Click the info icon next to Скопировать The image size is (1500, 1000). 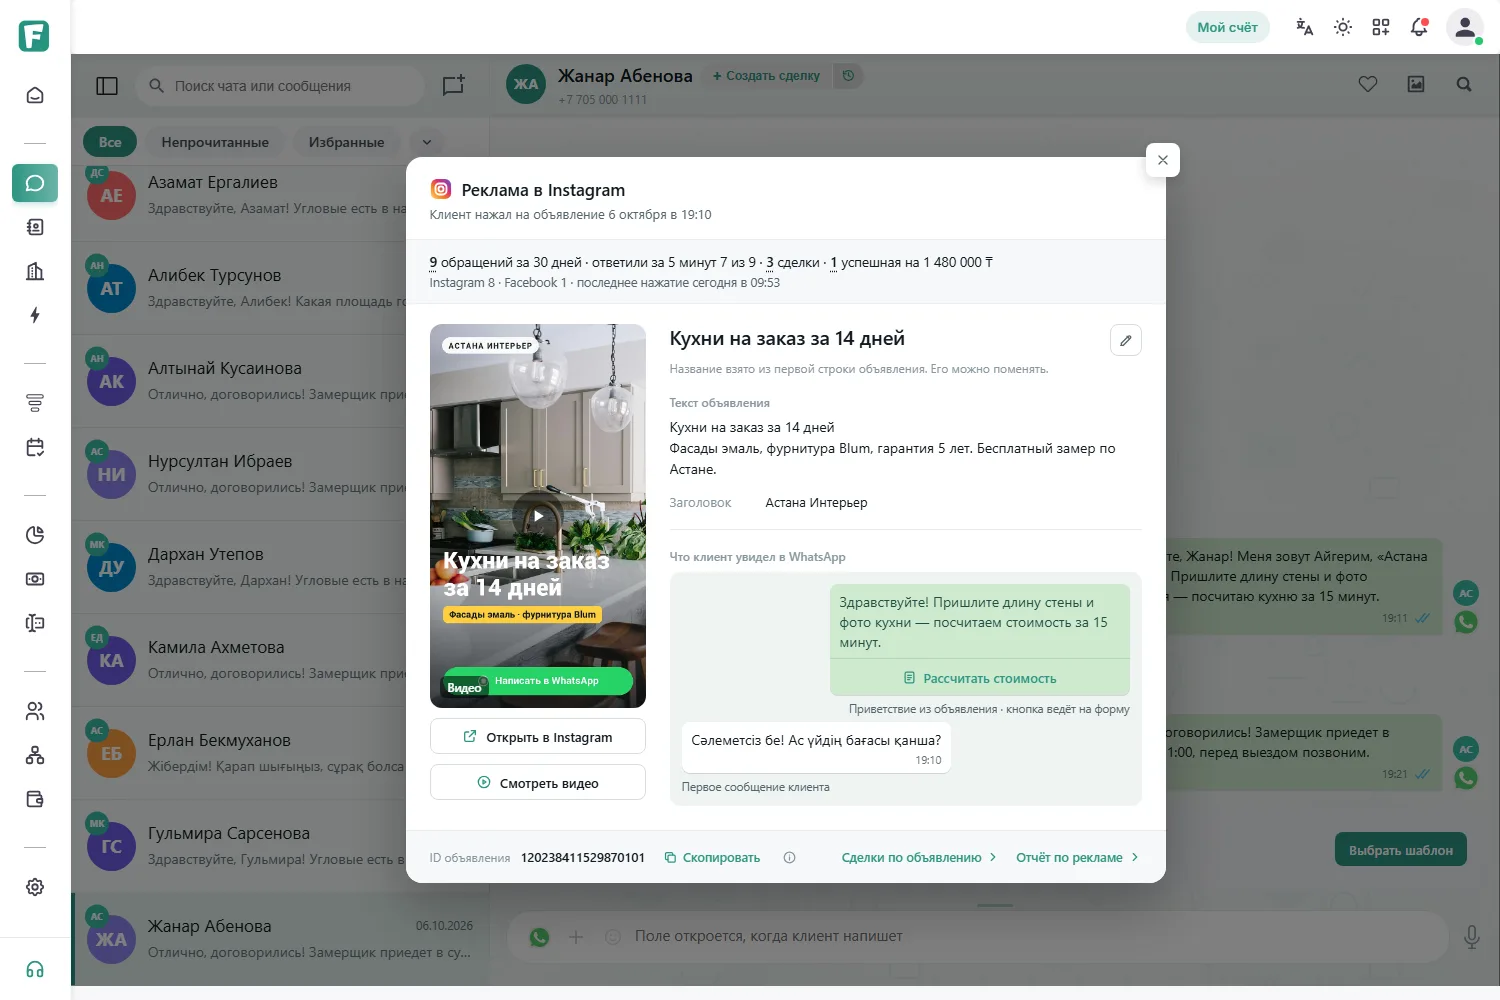(x=789, y=858)
